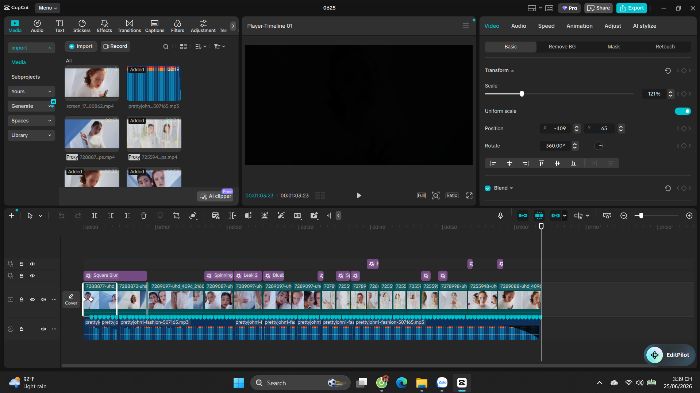The width and height of the screenshot is (700, 393).
Task: Click the Import button
Action: (x=81, y=46)
